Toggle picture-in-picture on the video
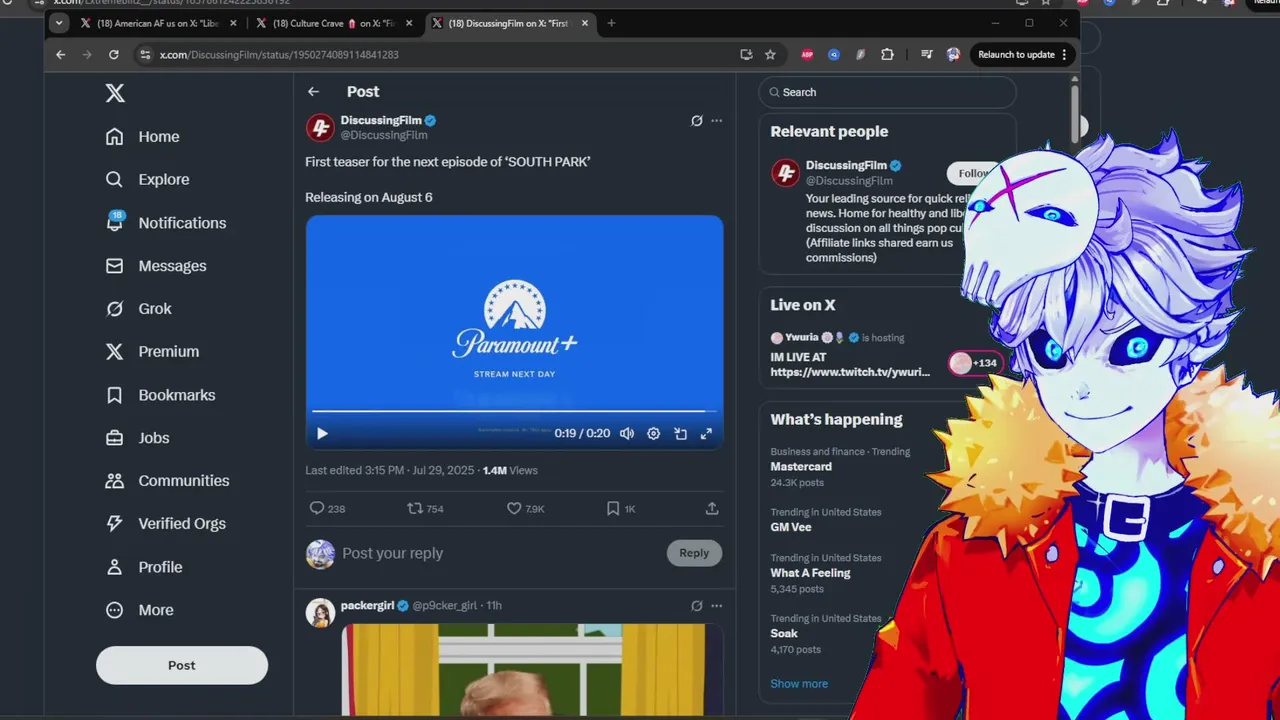This screenshot has height=720, width=1280. [x=680, y=434]
